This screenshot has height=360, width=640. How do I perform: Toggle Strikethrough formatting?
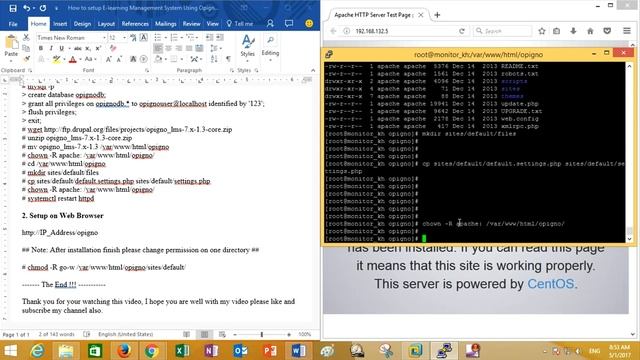[x=78, y=49]
